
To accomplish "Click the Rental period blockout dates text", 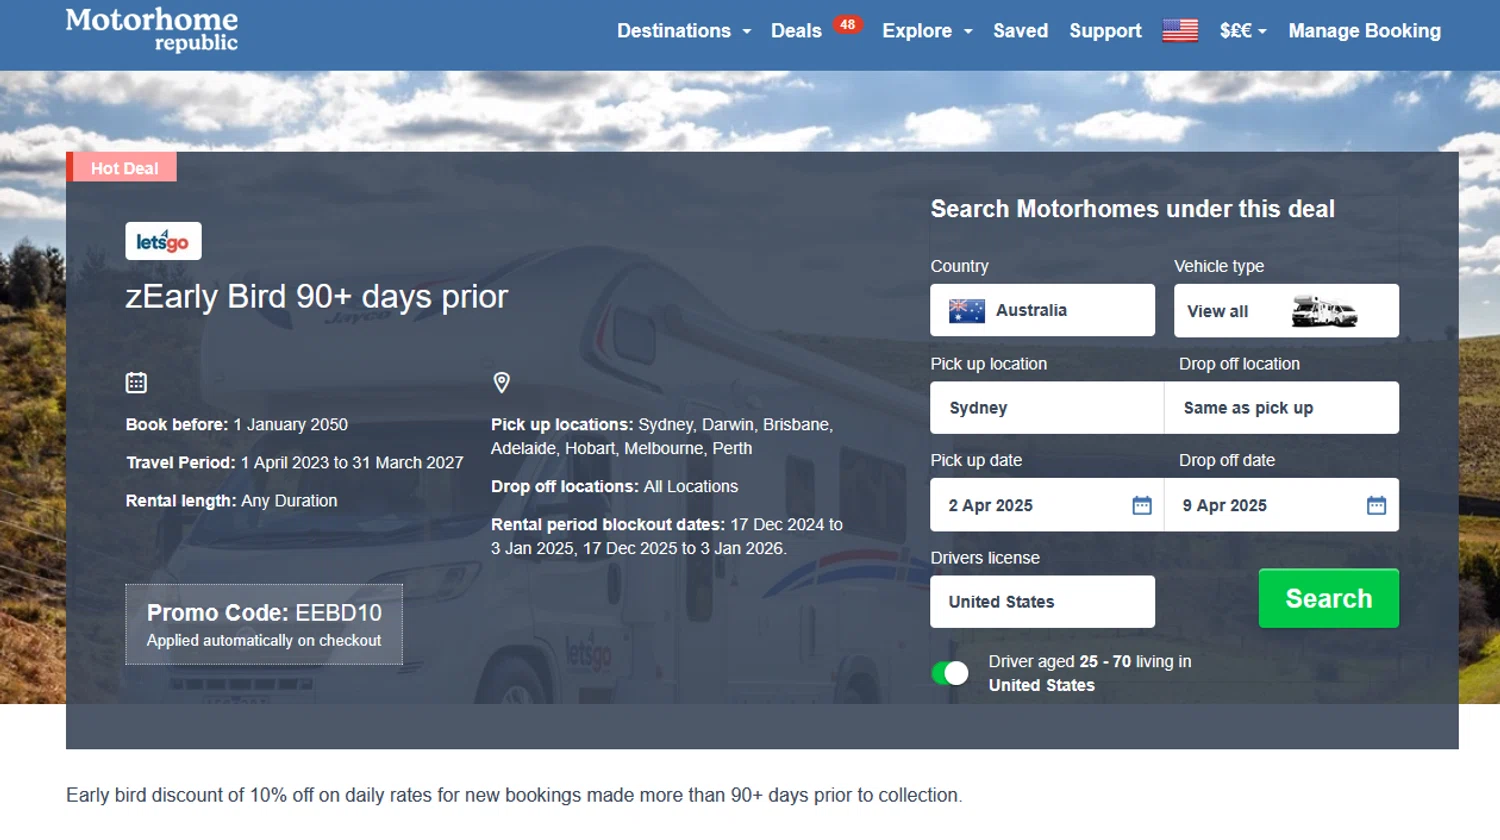I will pyautogui.click(x=667, y=536).
